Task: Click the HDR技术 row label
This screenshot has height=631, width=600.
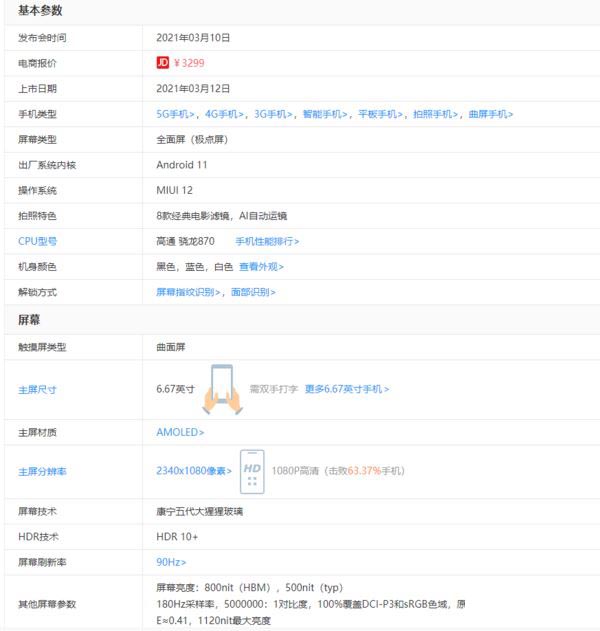Action: (38, 537)
